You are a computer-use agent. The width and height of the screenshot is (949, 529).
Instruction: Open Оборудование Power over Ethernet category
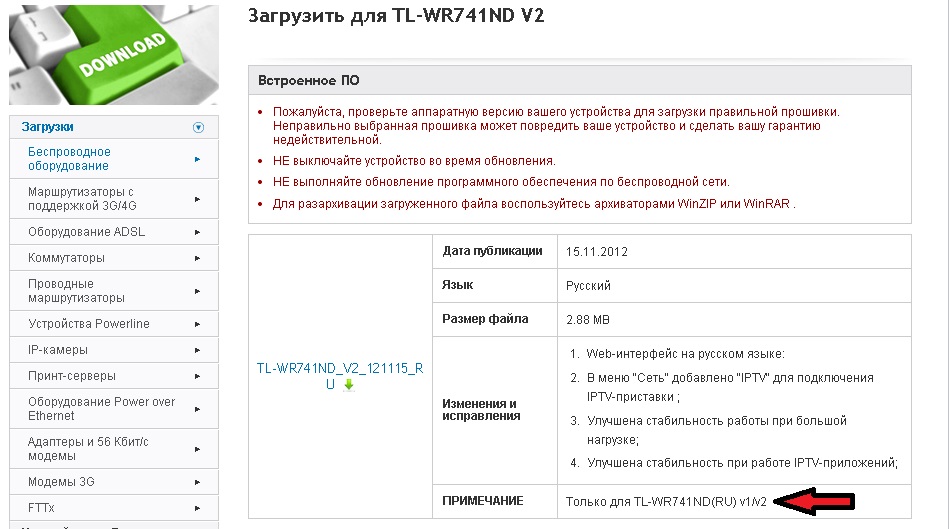point(101,409)
